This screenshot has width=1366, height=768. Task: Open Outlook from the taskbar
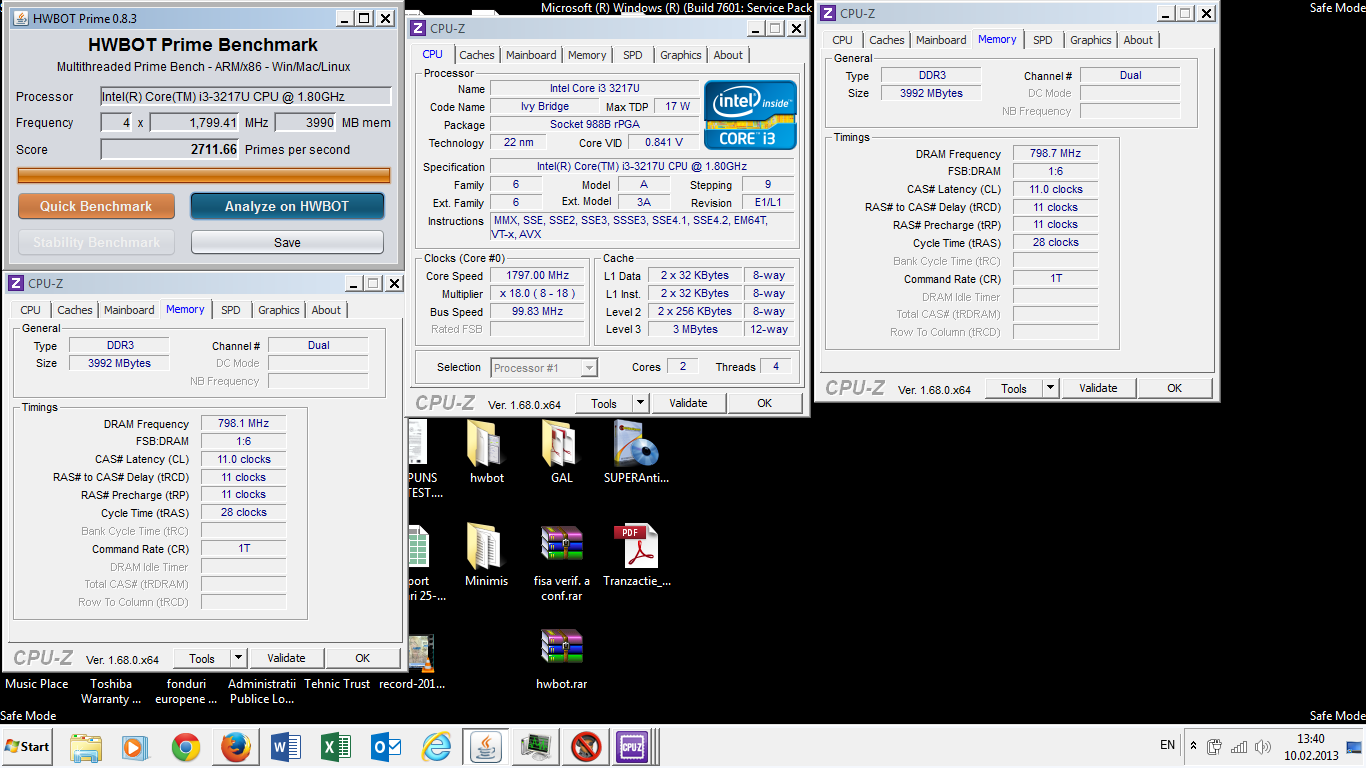pyautogui.click(x=386, y=747)
